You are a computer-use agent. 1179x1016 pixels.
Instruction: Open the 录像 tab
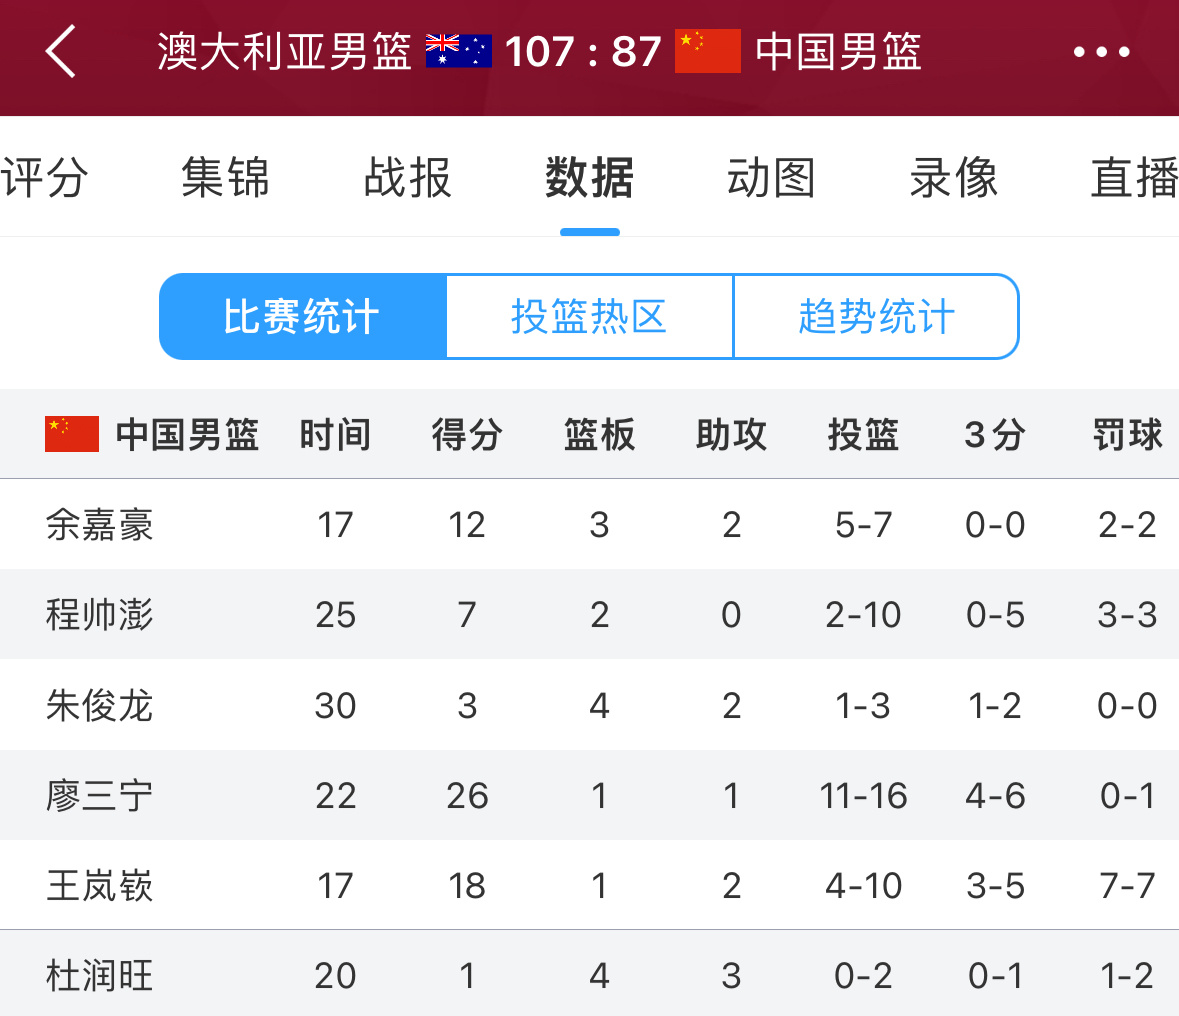pyautogui.click(x=953, y=178)
